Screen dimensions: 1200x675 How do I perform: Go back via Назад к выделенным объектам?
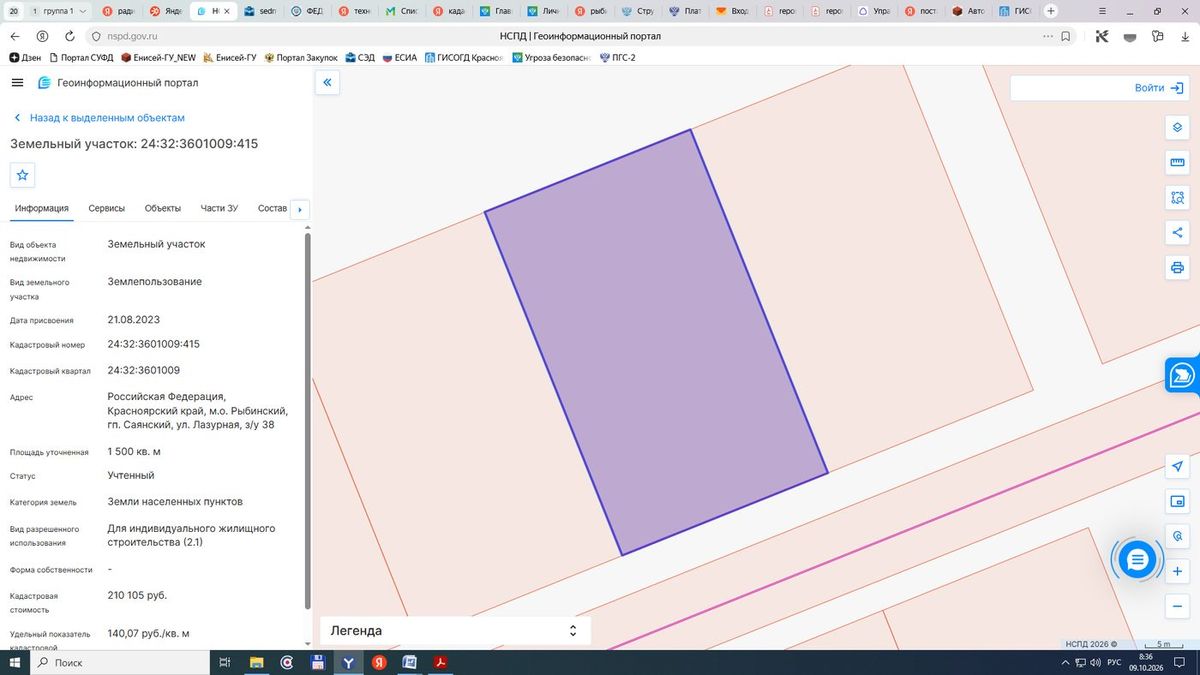(x=99, y=118)
